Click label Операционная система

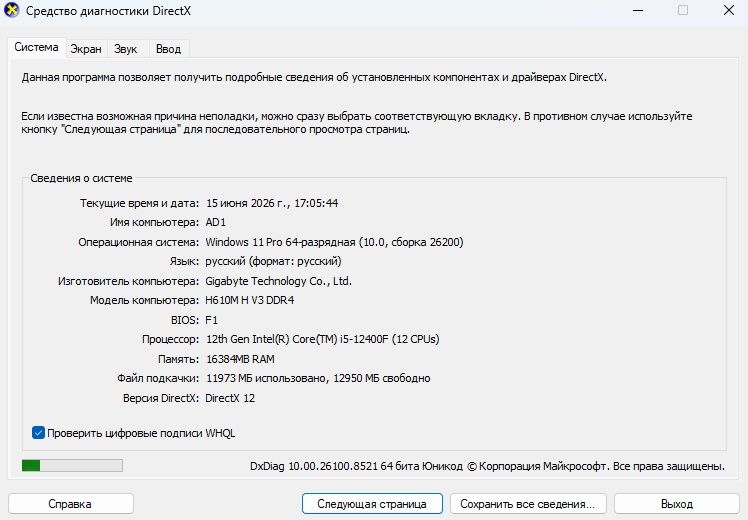coord(139,242)
